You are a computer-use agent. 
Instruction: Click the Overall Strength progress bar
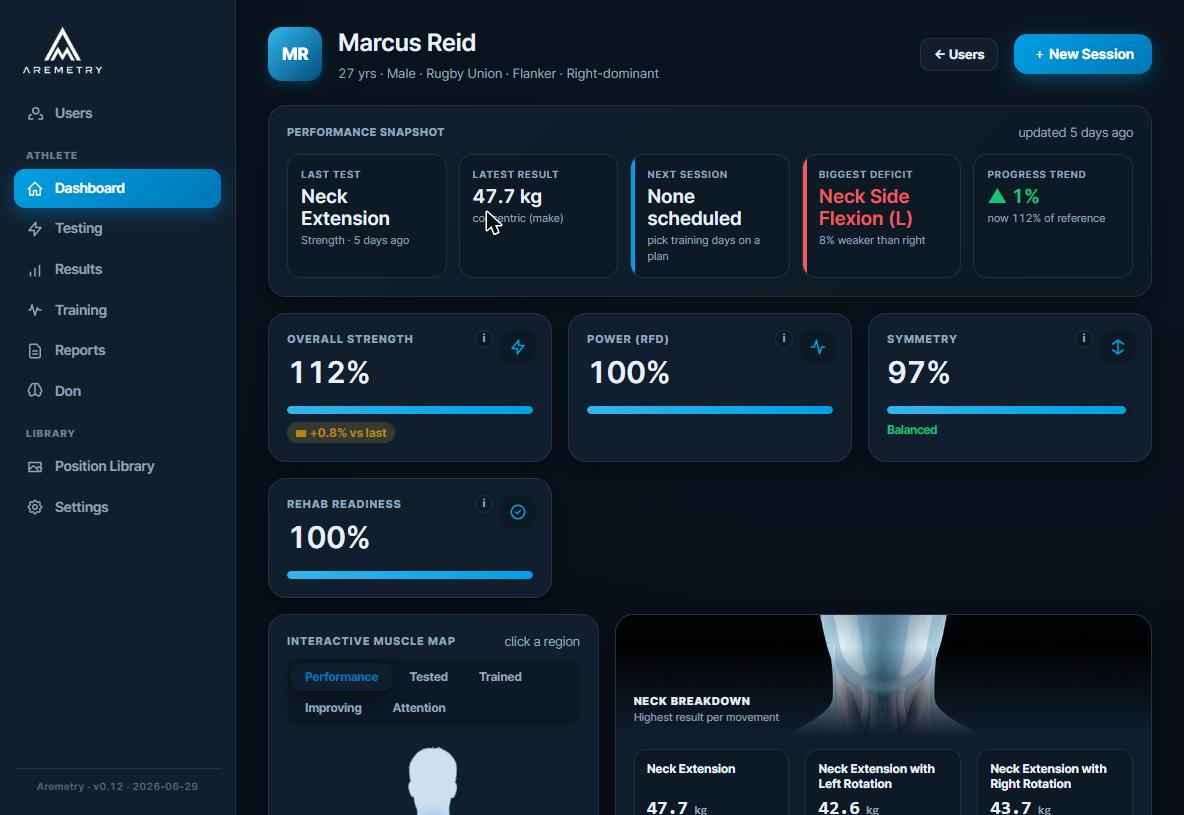(x=410, y=411)
